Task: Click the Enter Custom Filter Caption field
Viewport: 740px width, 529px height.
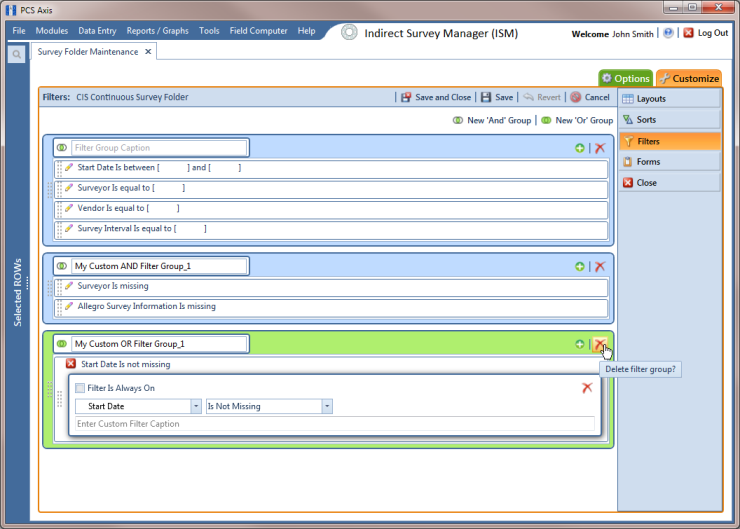Action: coord(335,424)
